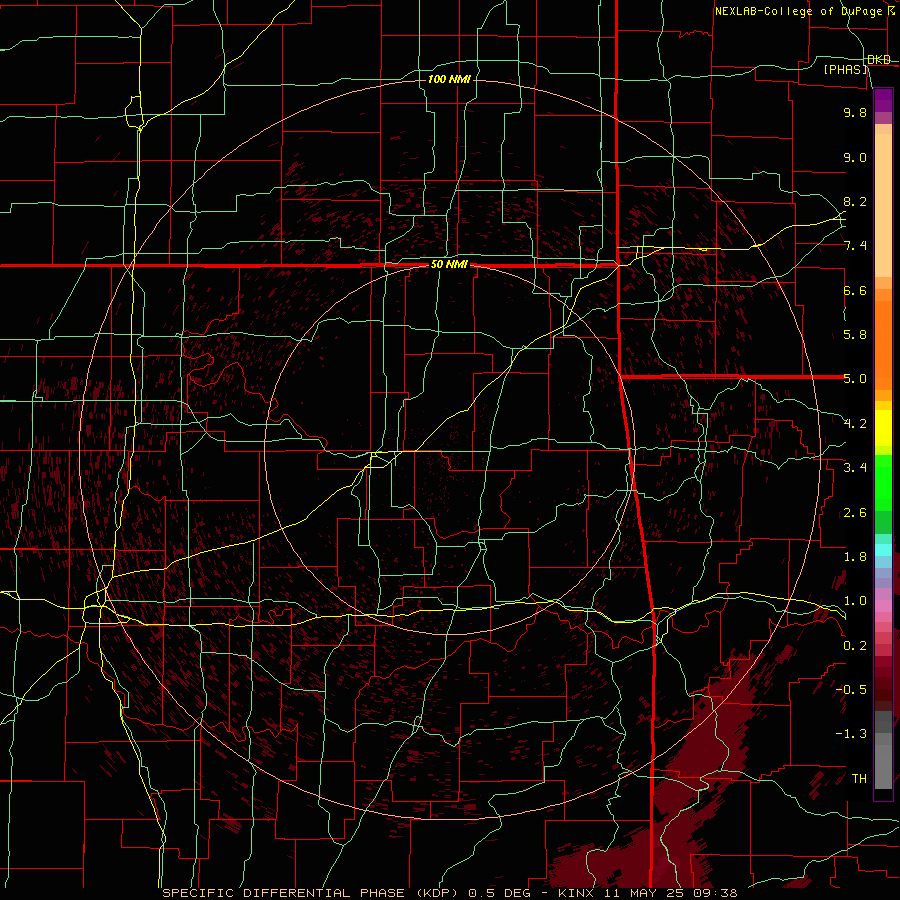Pick the bright green band of the color scale
Viewport: 900px width, 900px height.
click(883, 482)
